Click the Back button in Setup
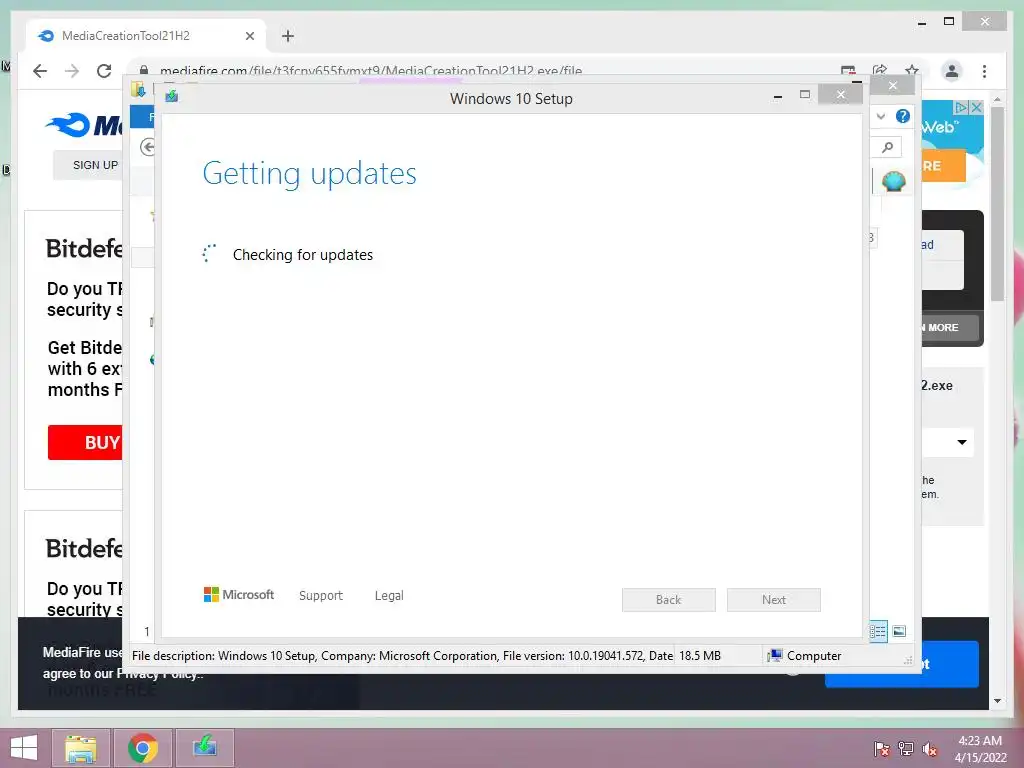 (x=669, y=600)
